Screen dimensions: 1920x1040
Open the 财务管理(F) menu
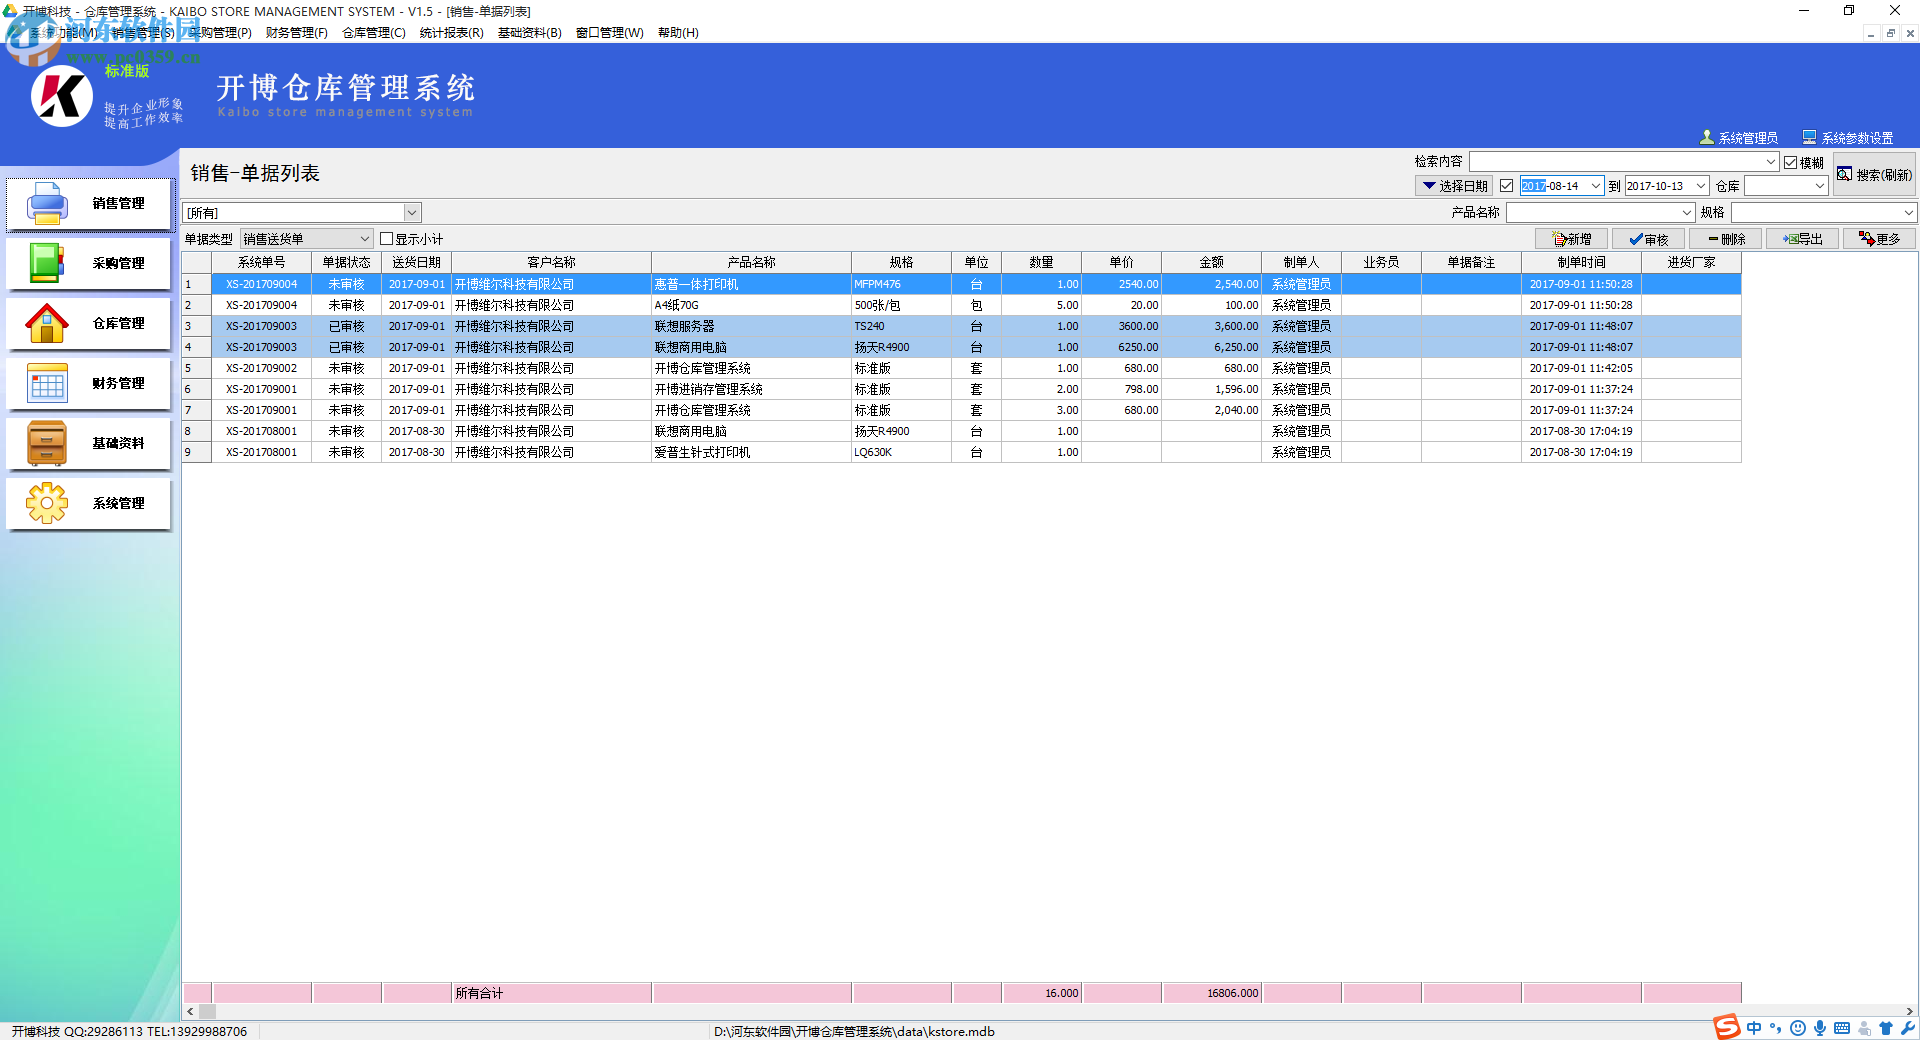(297, 33)
